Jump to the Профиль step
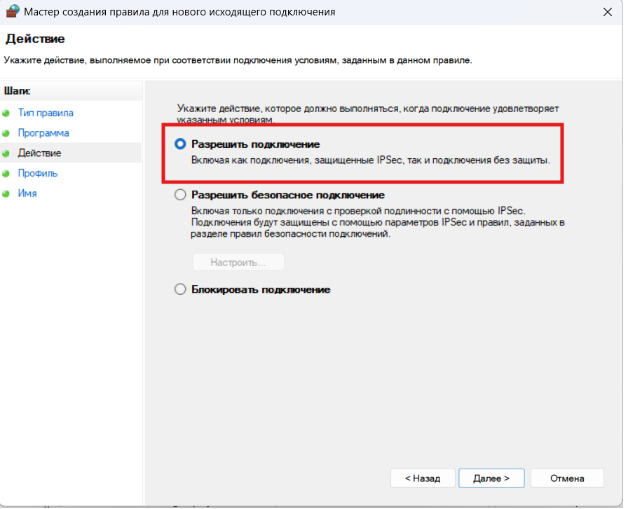Screen dimensions: 624x509 point(38,173)
